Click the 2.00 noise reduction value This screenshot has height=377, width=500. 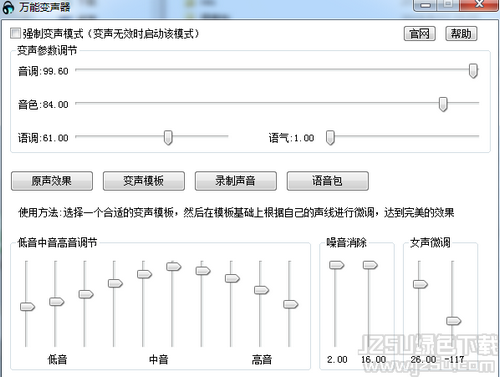337,360
